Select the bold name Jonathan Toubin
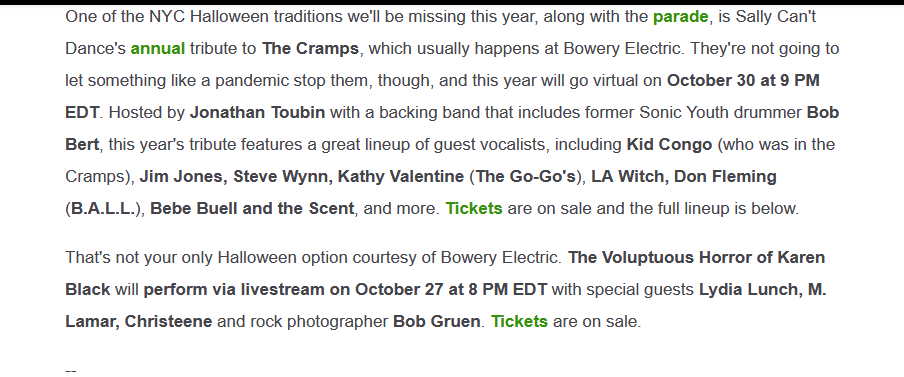The height and width of the screenshot is (377, 904). point(257,112)
